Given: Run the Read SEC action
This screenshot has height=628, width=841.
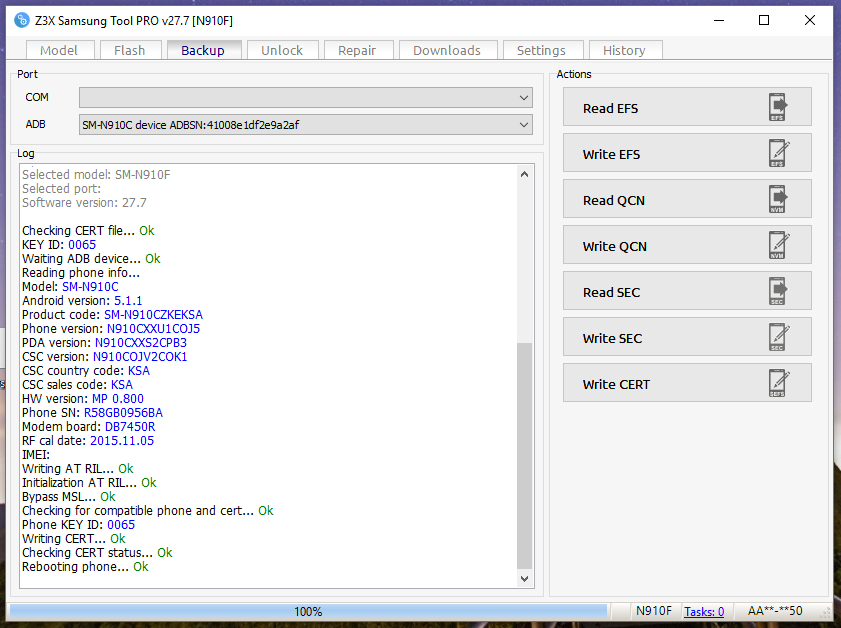Looking at the screenshot, I should pos(687,291).
